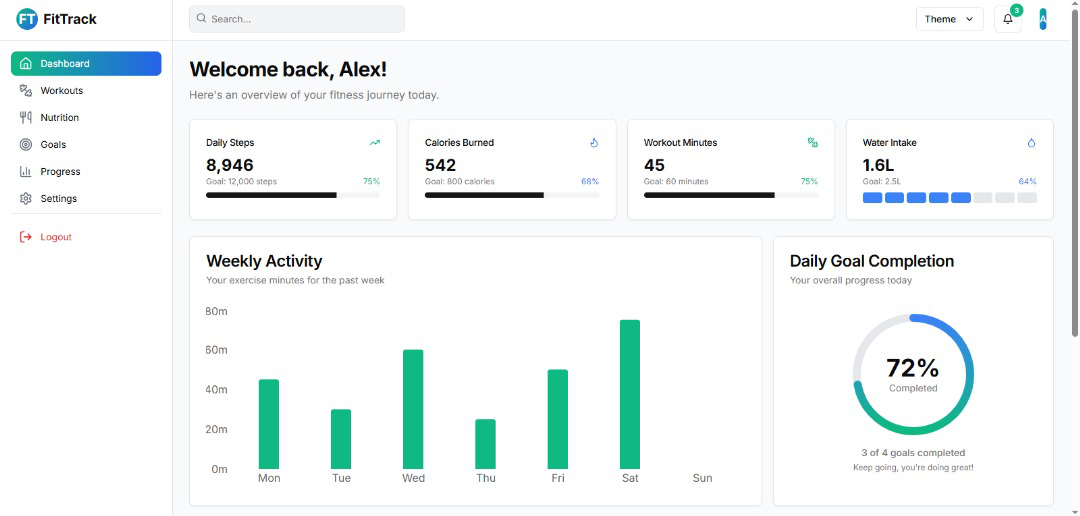Click the Saturday bar in Weekly Activity
This screenshot has height=516, width=1080.
click(630, 394)
